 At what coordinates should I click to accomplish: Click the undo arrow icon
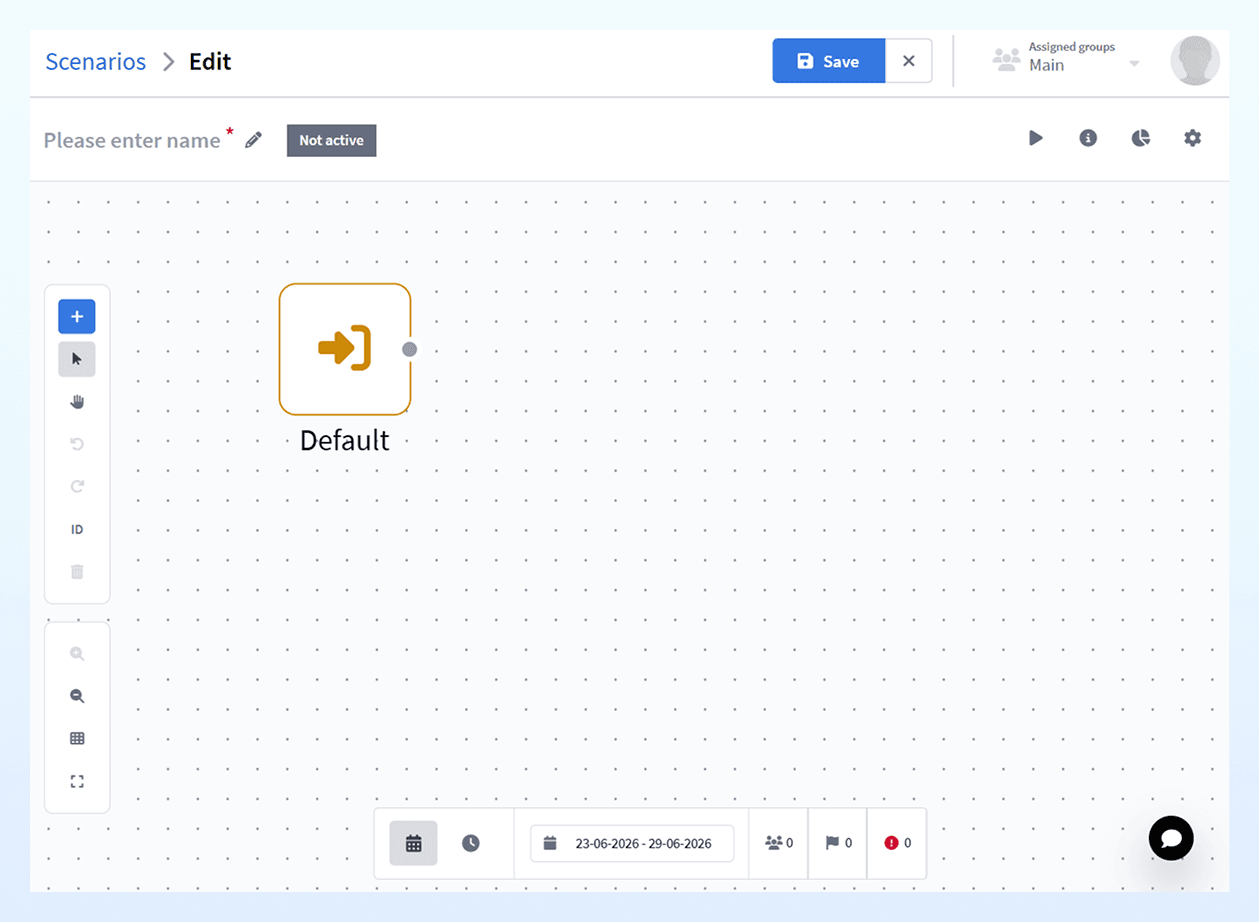[x=77, y=444]
